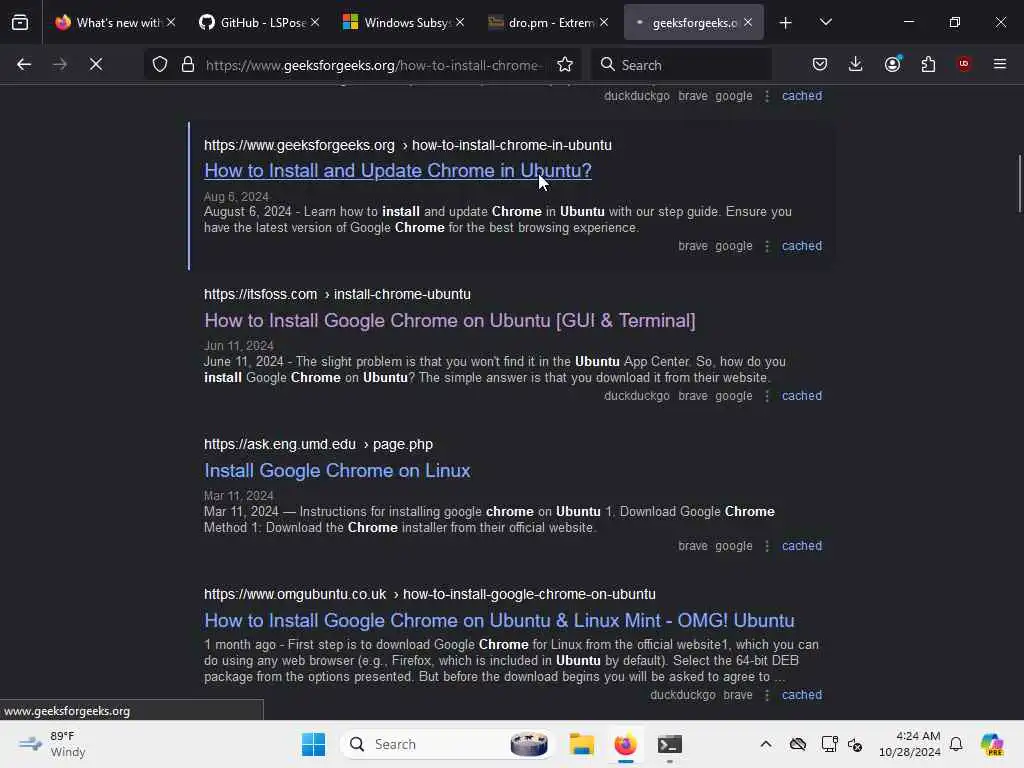Click brave engine label on itsfoss result
Image resolution: width=1024 pixels, height=768 pixels.
(x=693, y=396)
